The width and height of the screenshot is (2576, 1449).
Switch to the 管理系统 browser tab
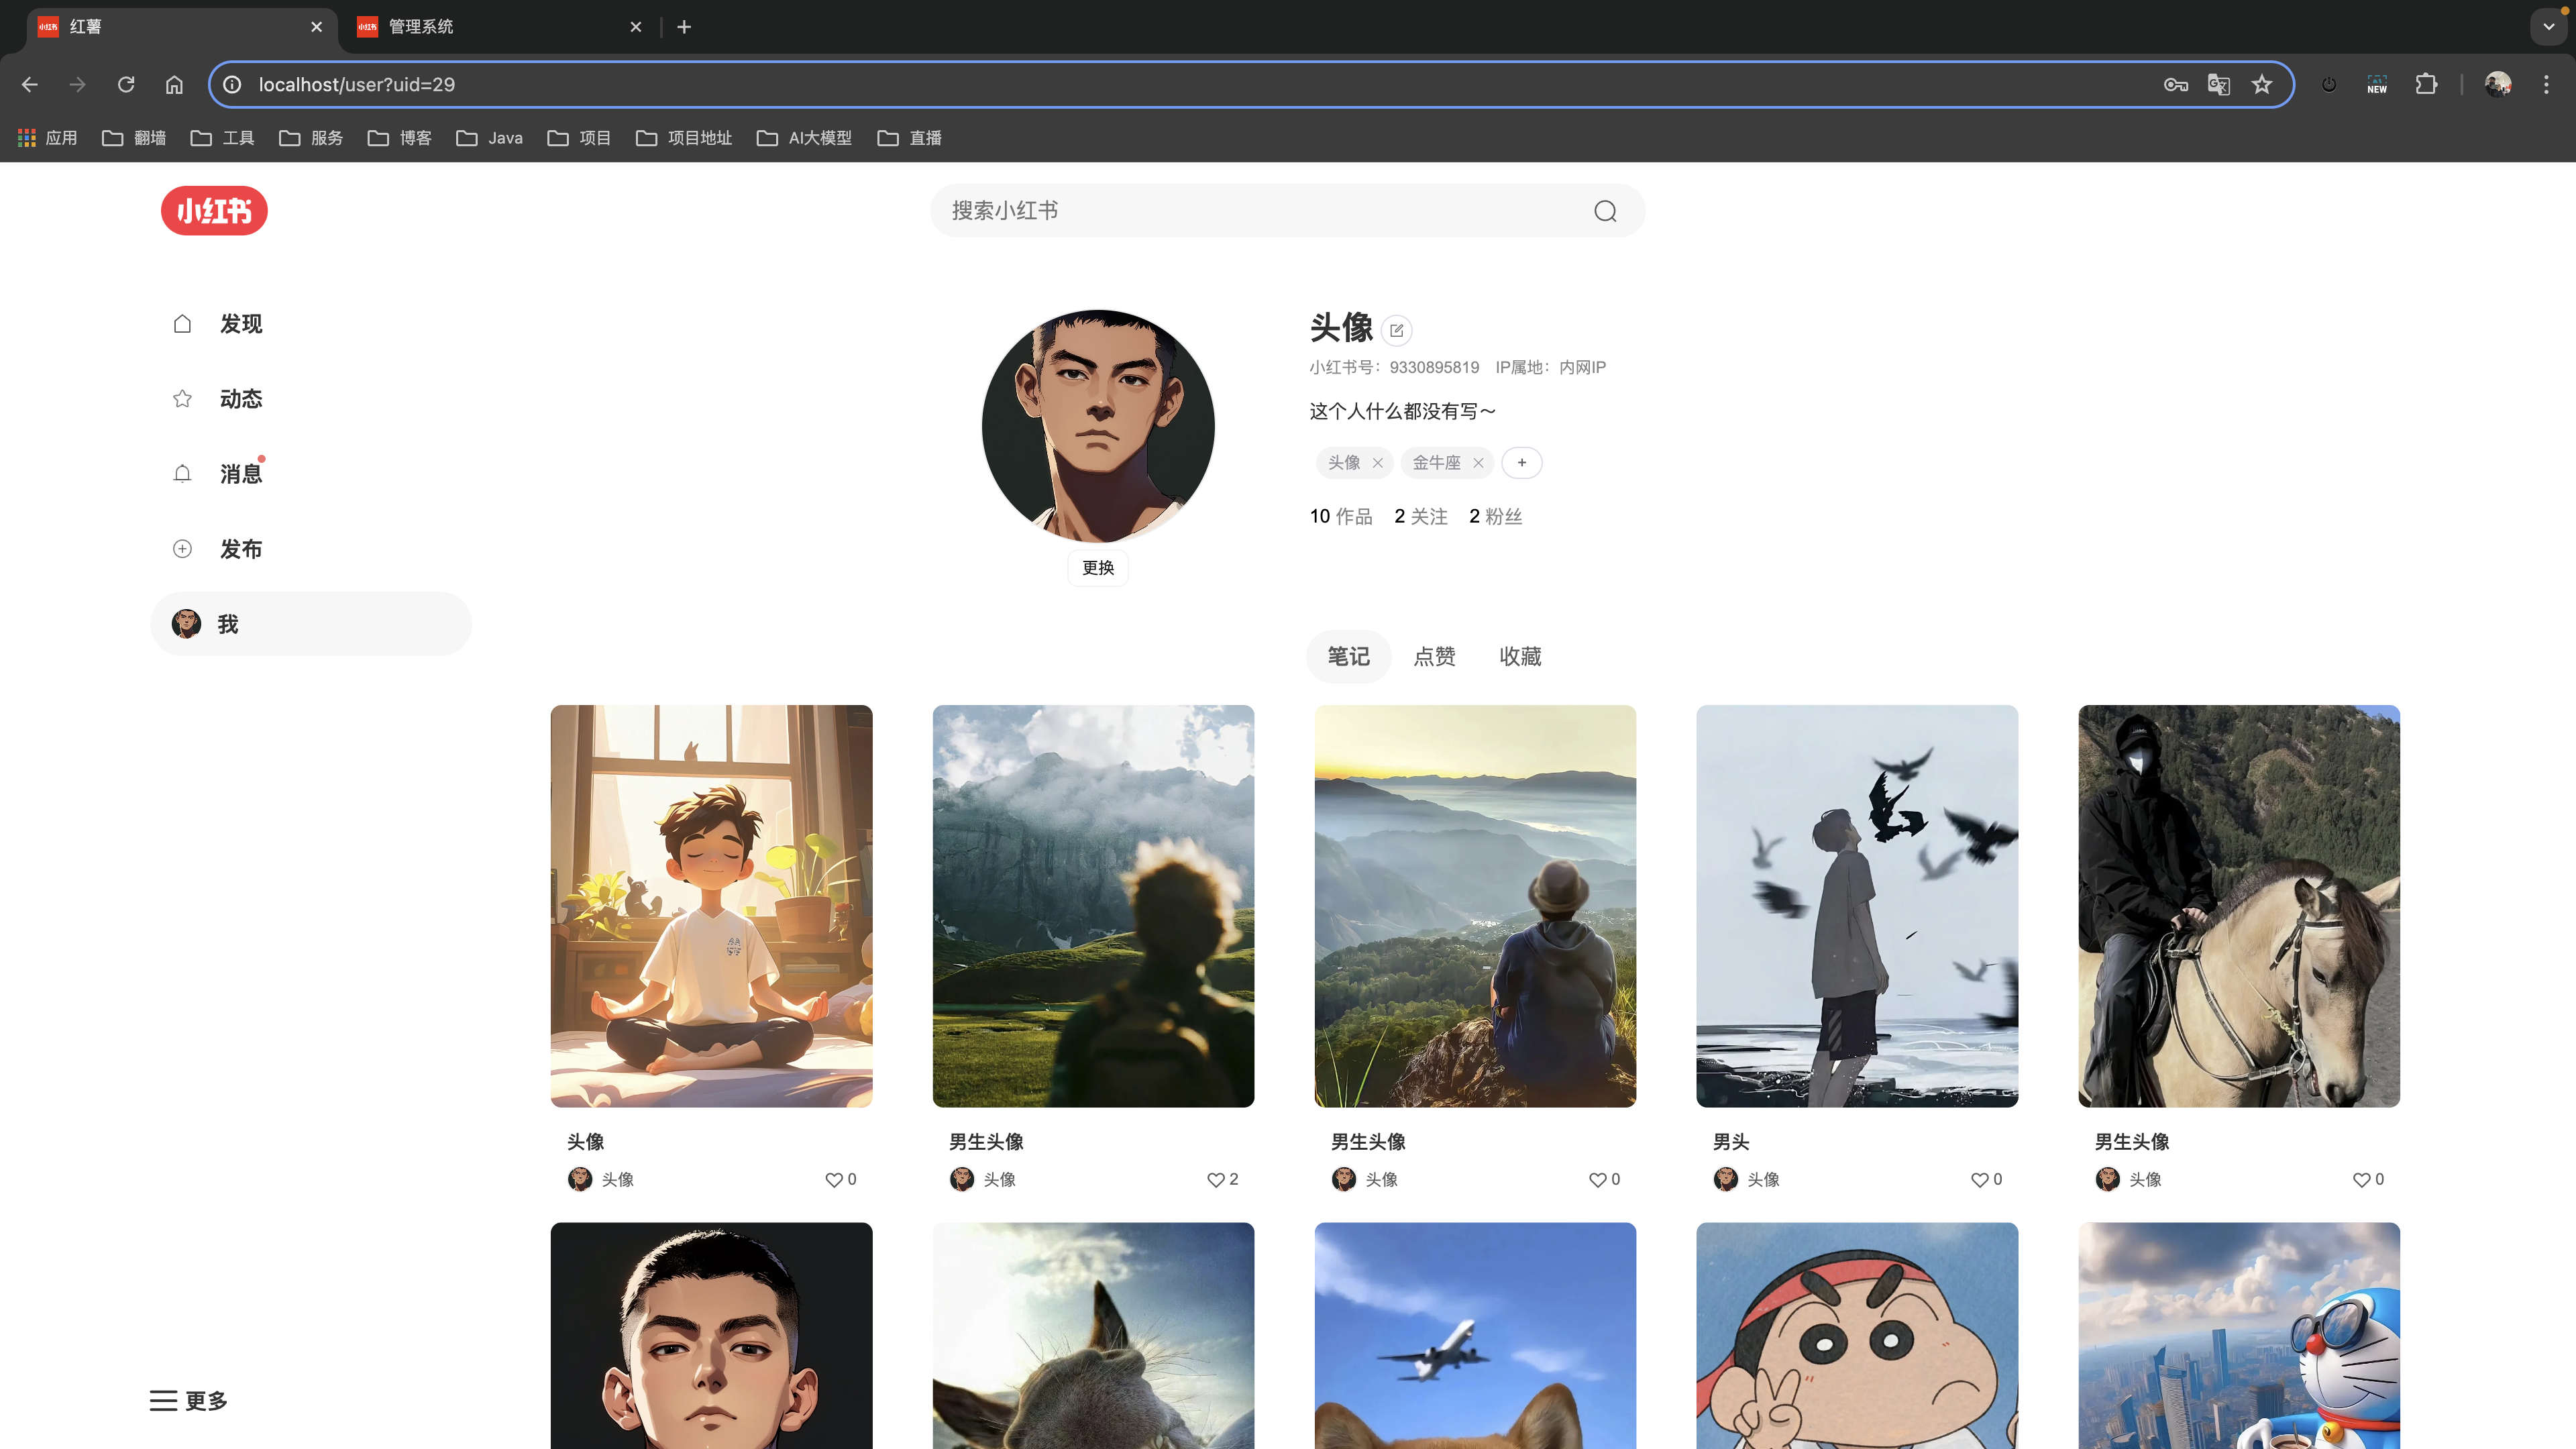pos(500,27)
